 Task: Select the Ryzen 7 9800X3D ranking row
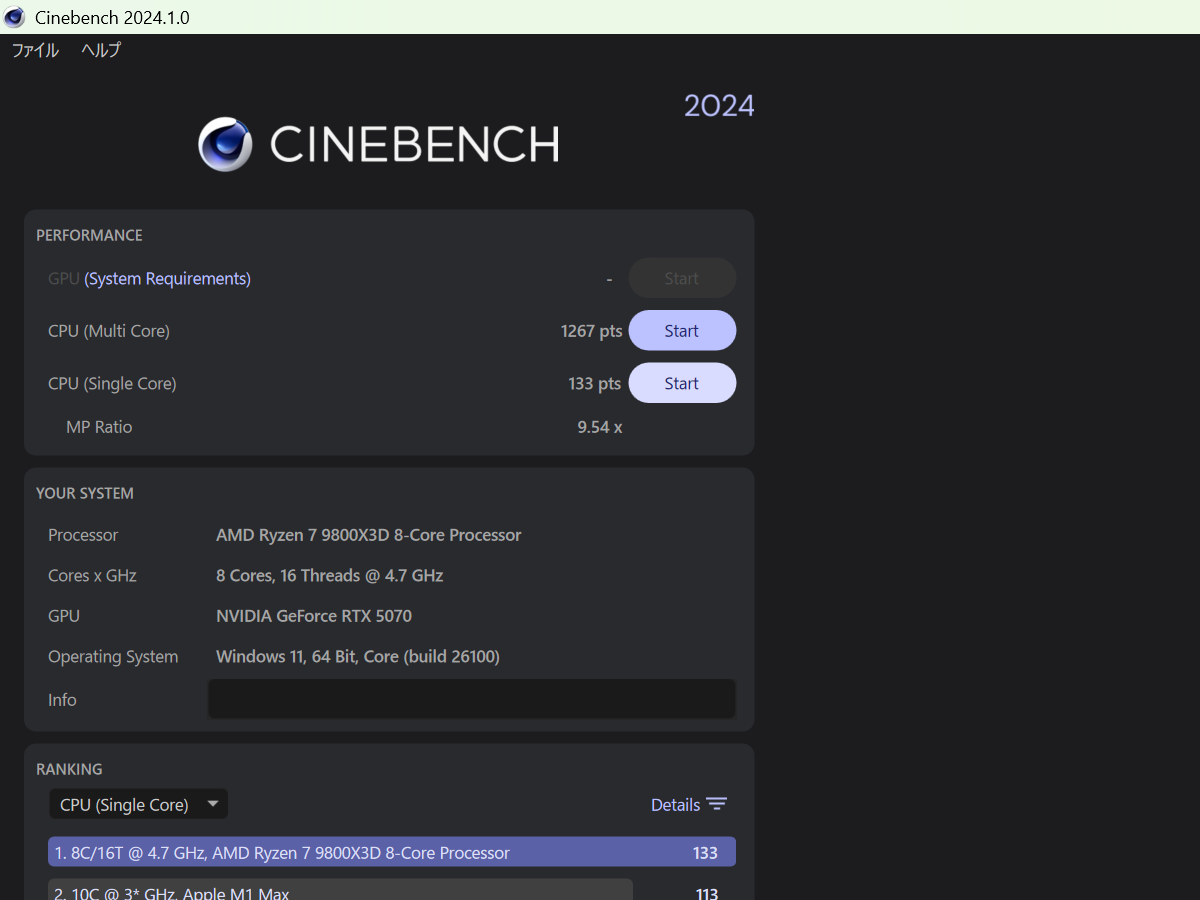[392, 853]
